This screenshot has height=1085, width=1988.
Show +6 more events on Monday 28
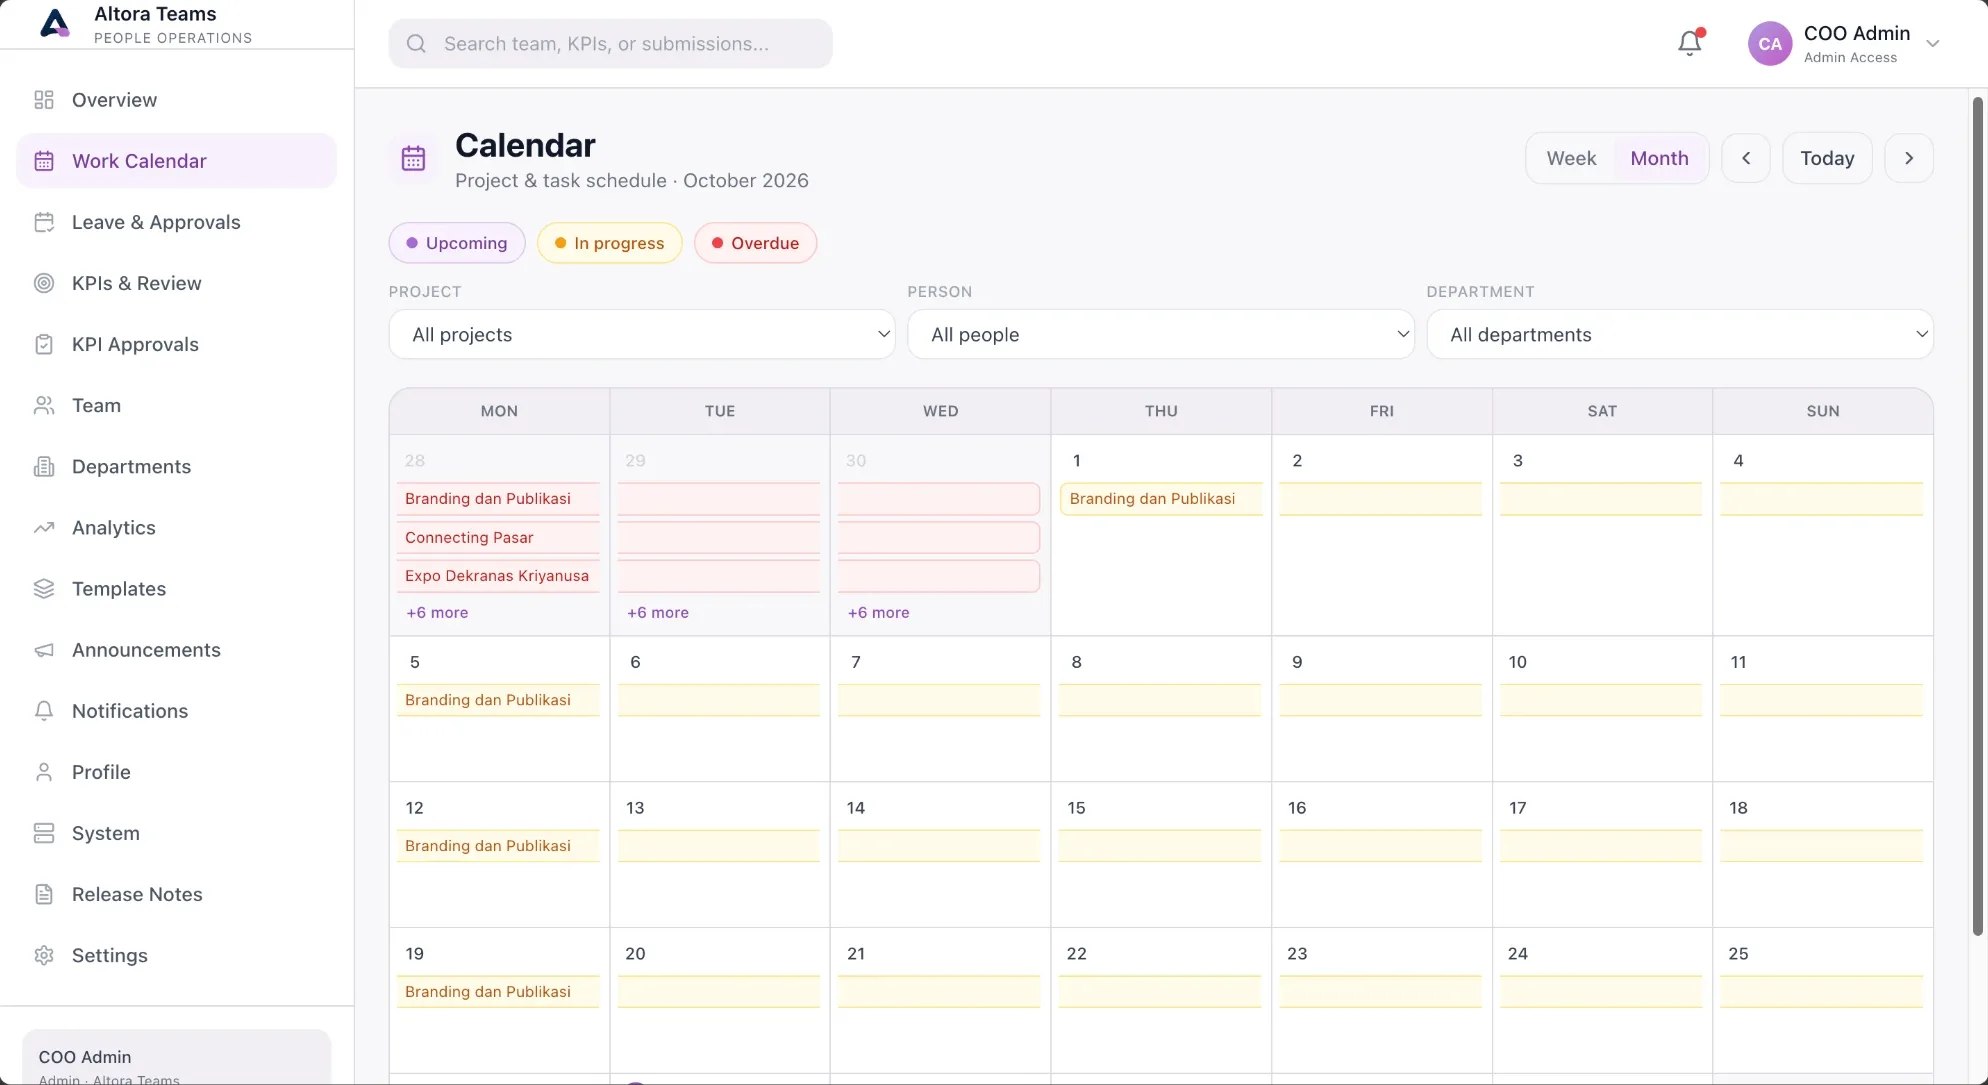tap(437, 613)
